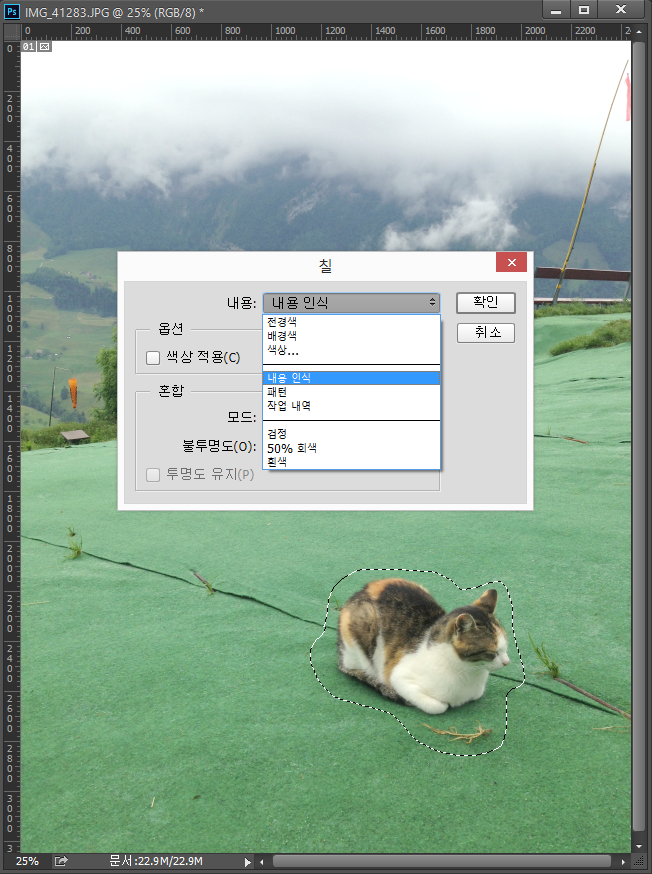Choose 전경색 from the content list
This screenshot has height=874, width=652.
351,322
